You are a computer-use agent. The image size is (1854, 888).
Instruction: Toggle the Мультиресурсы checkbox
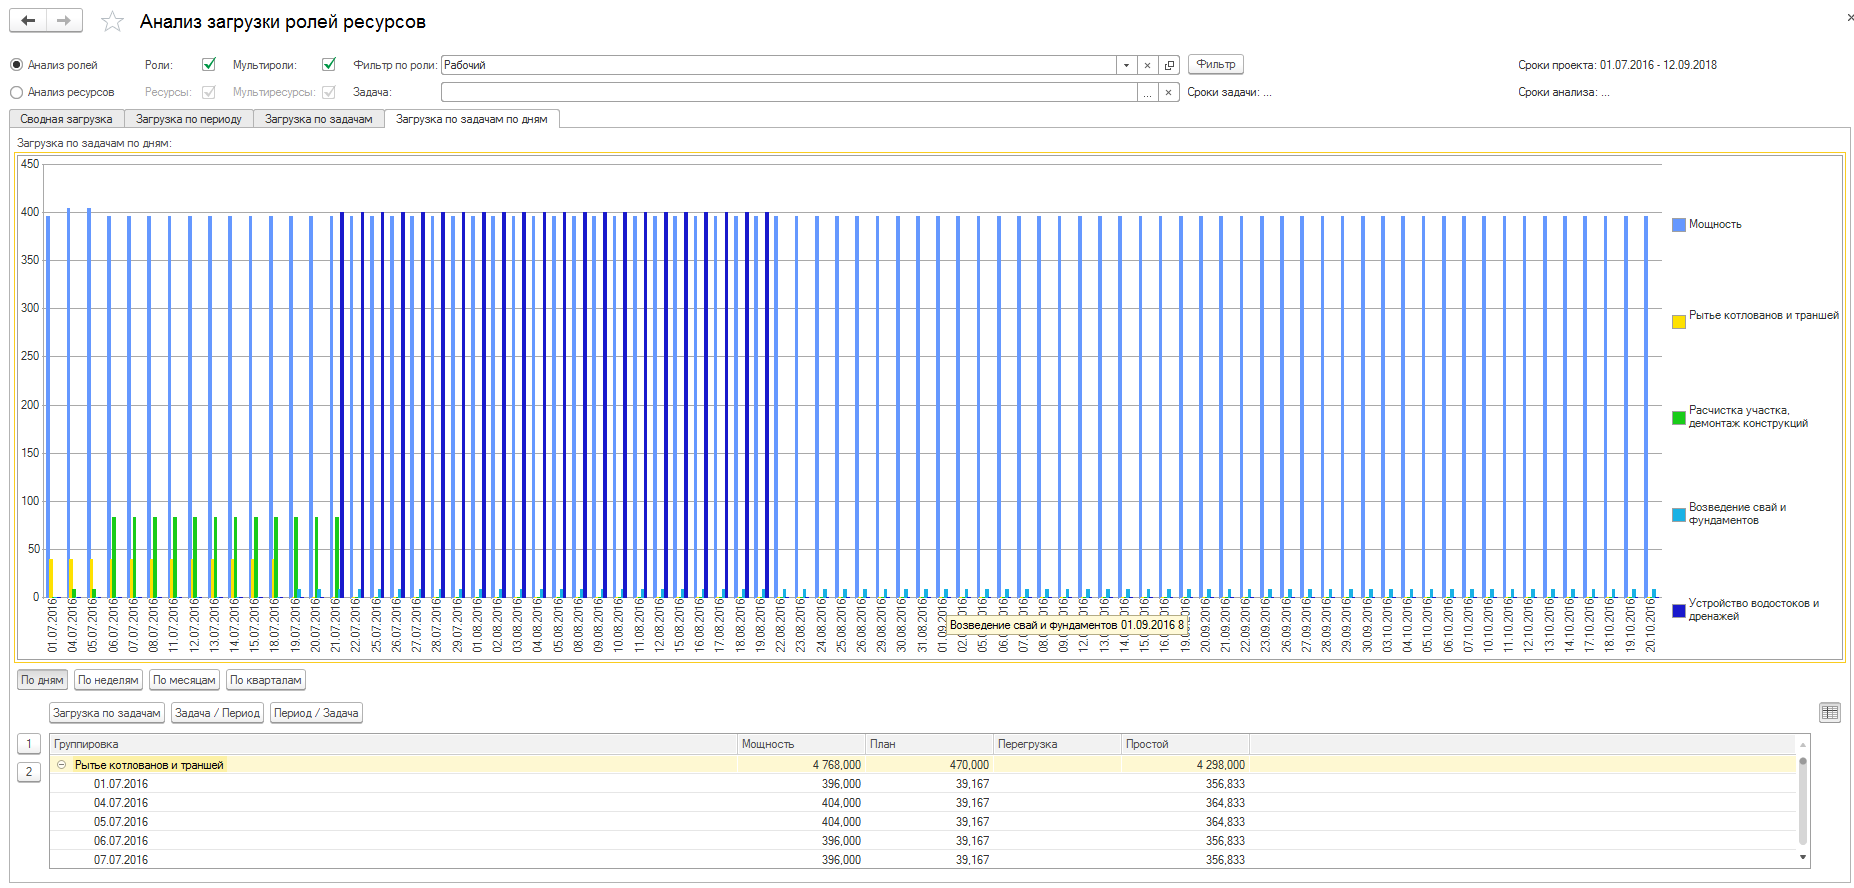[x=329, y=92]
